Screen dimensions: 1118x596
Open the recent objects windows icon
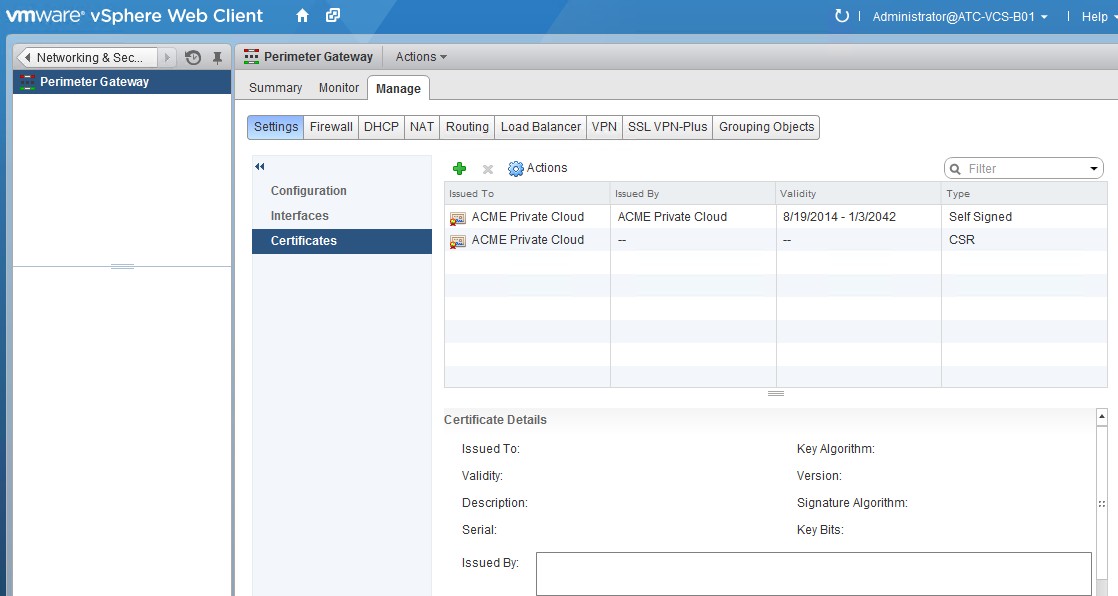click(333, 15)
